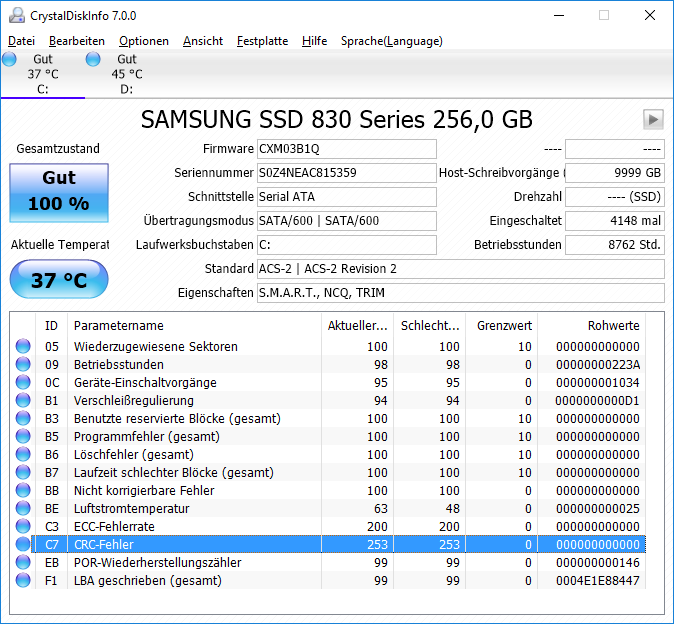Click status orb for ID 09 Betriebsstunden row
Image resolution: width=674 pixels, height=624 pixels.
pos(23,364)
